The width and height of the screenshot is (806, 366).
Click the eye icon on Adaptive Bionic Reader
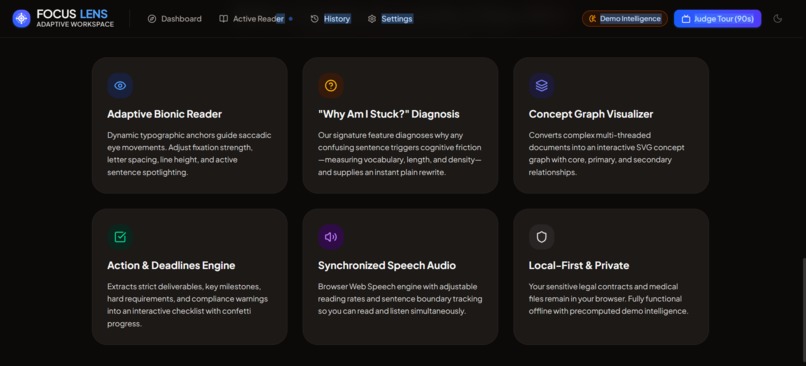tap(120, 86)
